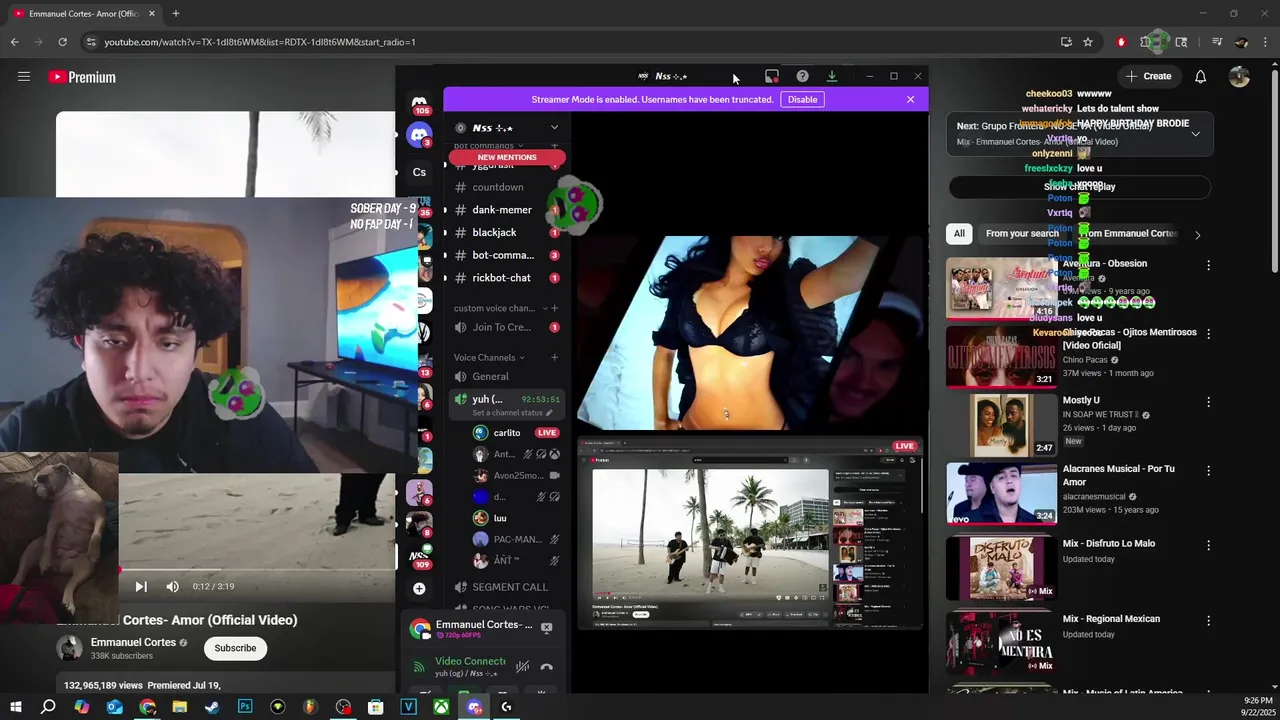Open a new Chrome tab

coord(175,14)
